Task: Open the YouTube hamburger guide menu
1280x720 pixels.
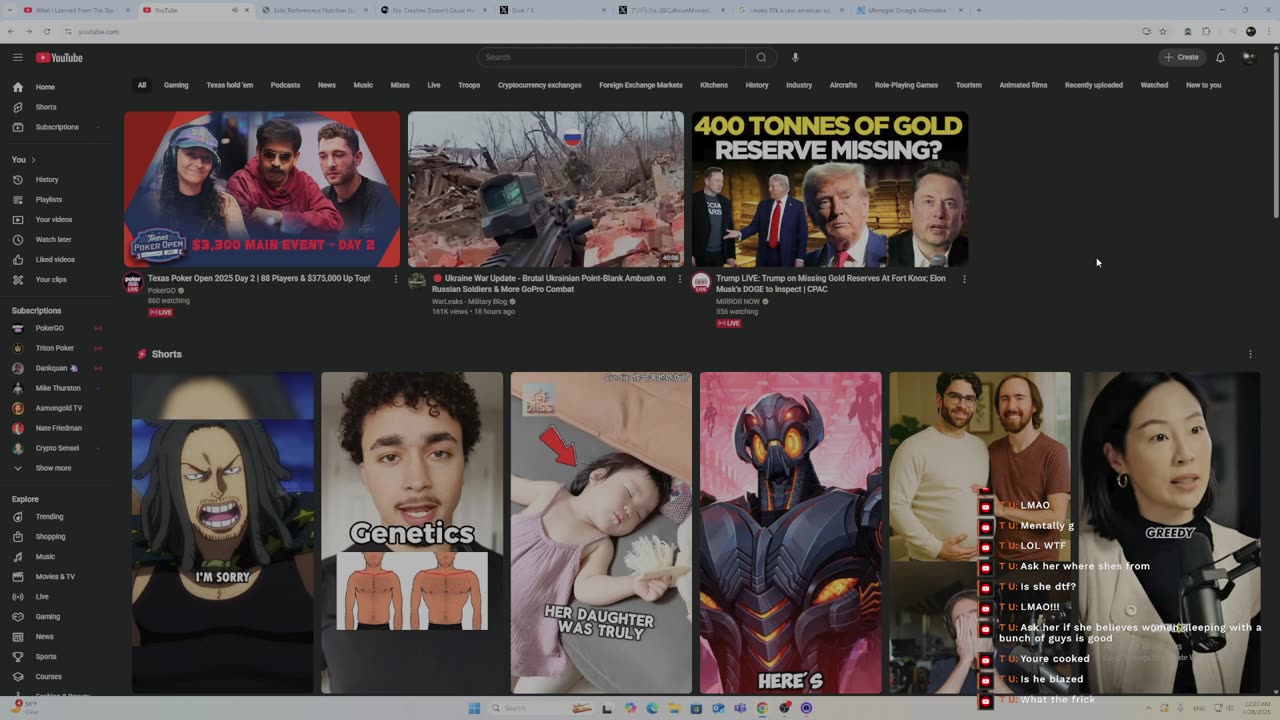Action: coord(17,57)
